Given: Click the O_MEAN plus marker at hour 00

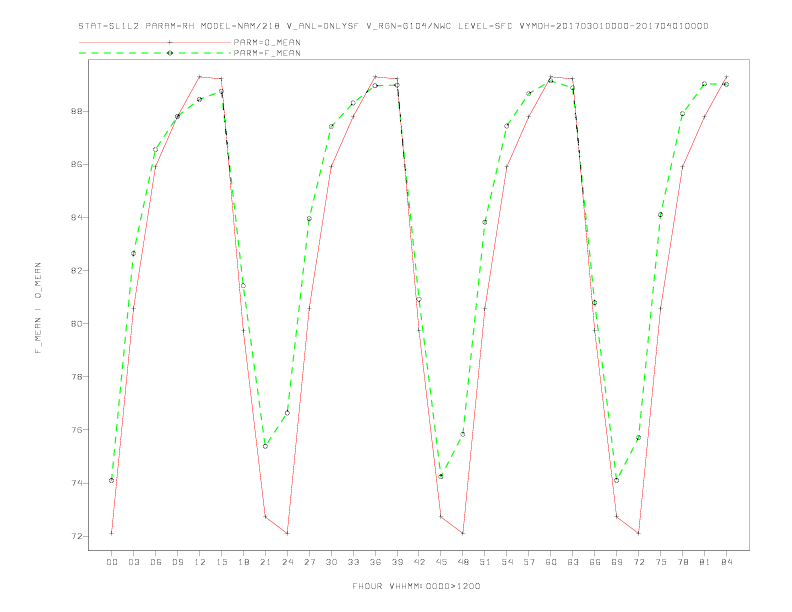Looking at the screenshot, I should pyautogui.click(x=112, y=533).
